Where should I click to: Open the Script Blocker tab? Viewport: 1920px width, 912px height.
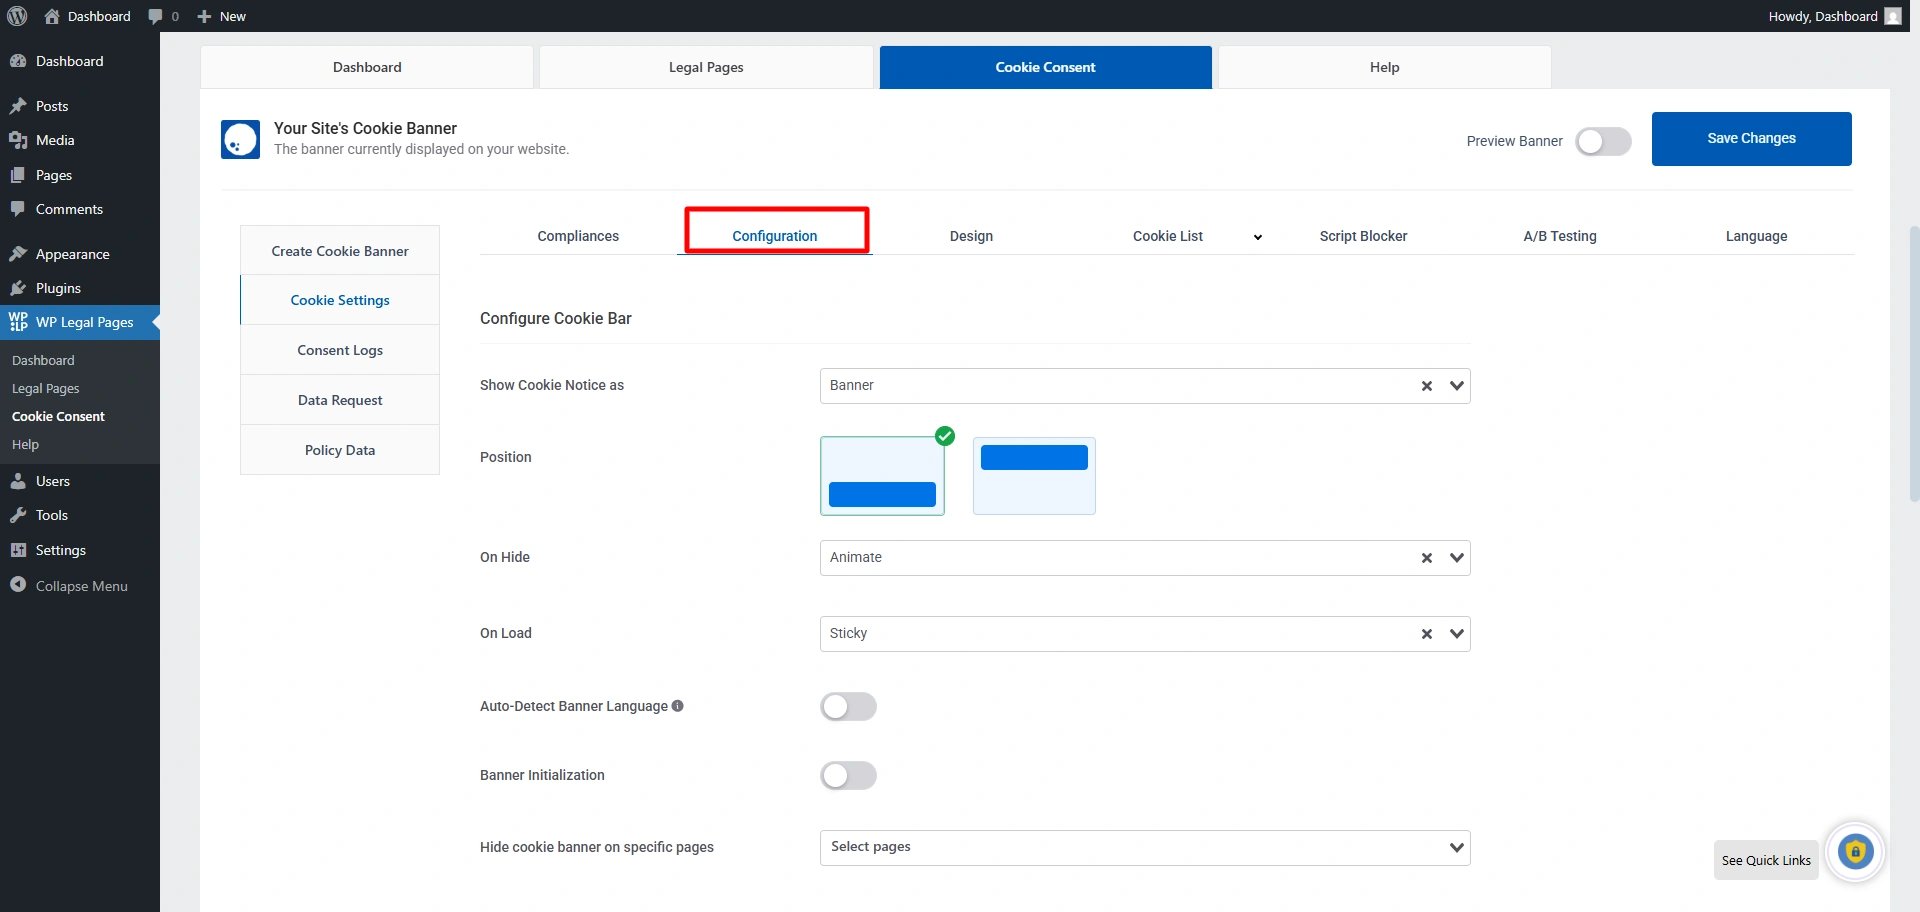click(x=1363, y=236)
